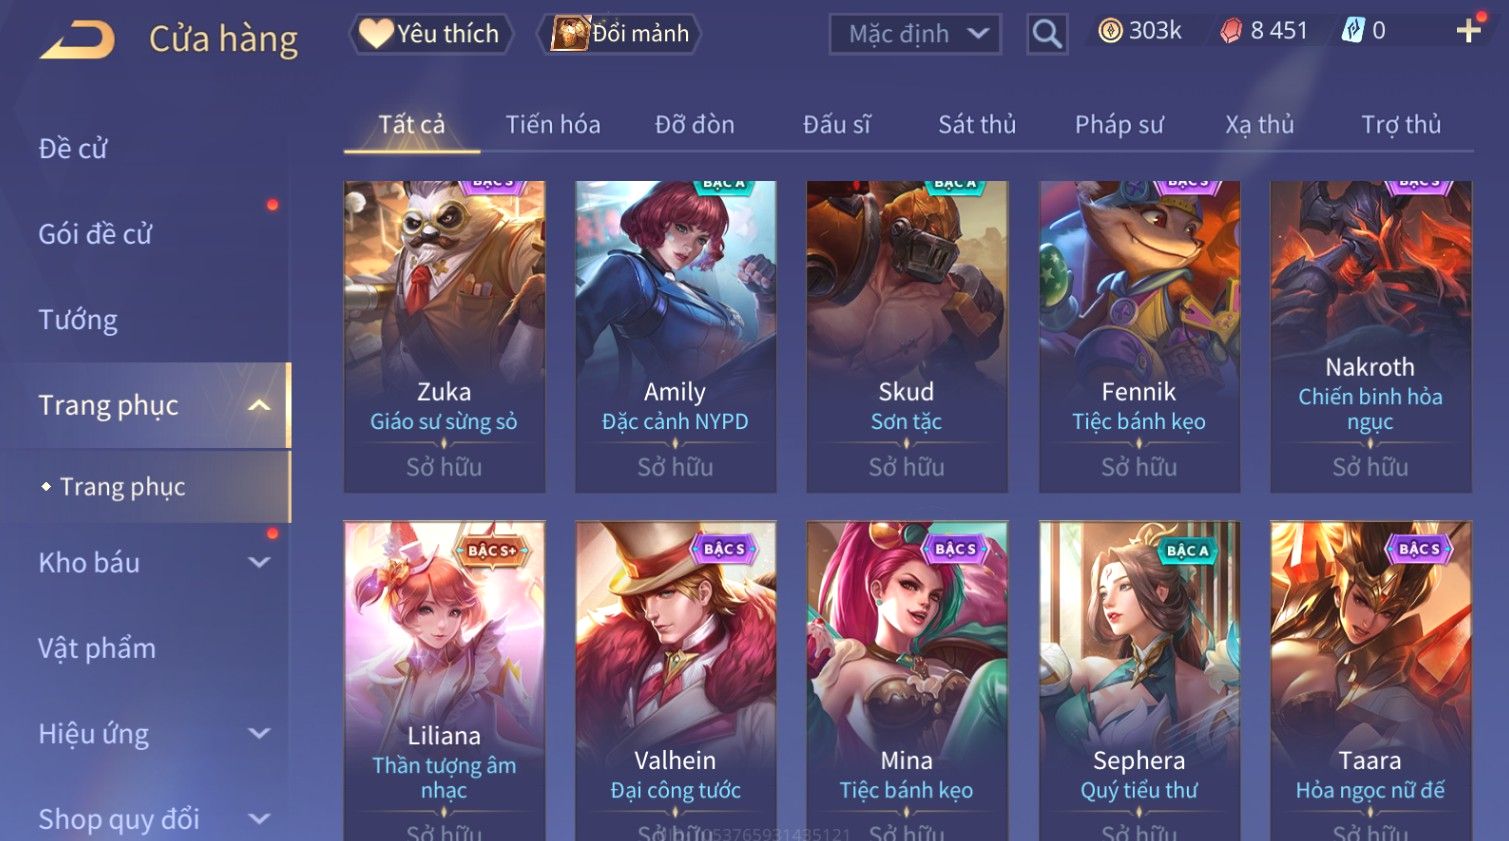Open the Zuka Giáo sư sừng sỏ skin card

(x=444, y=336)
